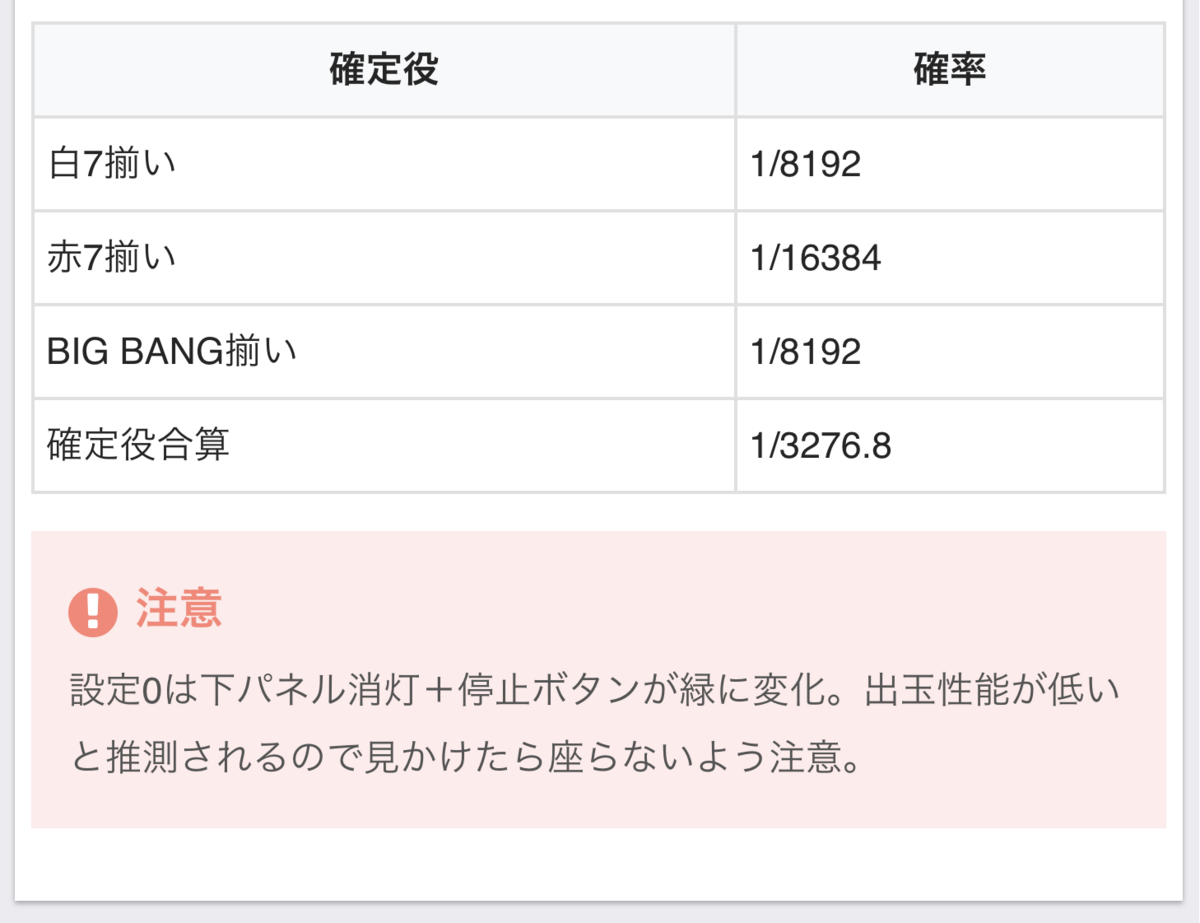The width and height of the screenshot is (1200, 923).
Task: Click the 設定0 text in the notice
Action: click(x=114, y=690)
